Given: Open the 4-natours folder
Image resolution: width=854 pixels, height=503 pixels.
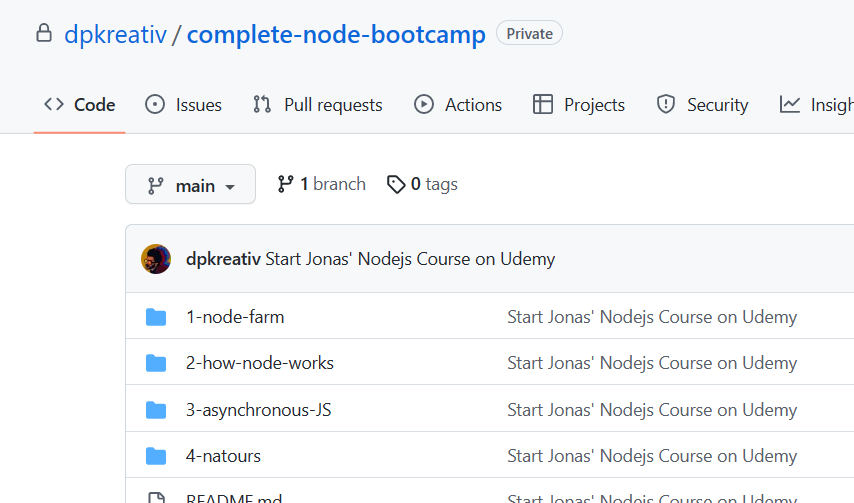Looking at the screenshot, I should (223, 456).
